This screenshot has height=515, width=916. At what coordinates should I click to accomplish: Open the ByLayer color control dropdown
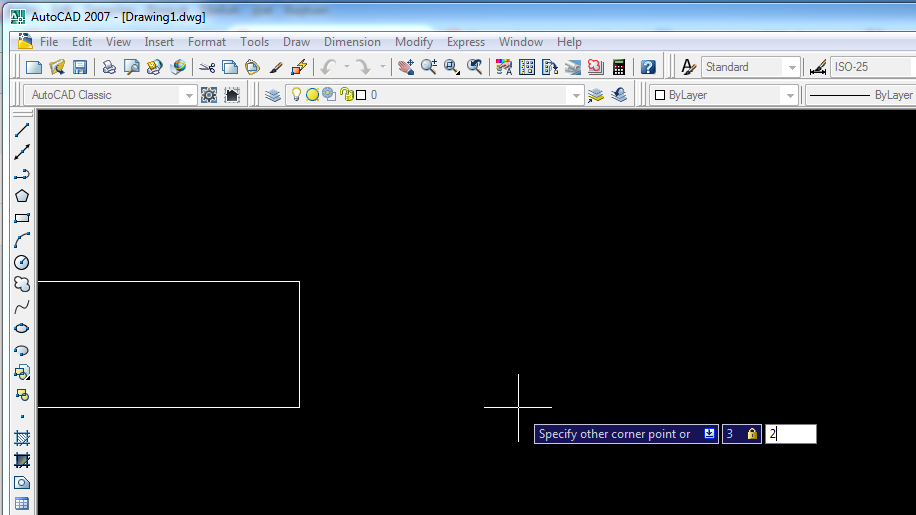tap(790, 95)
